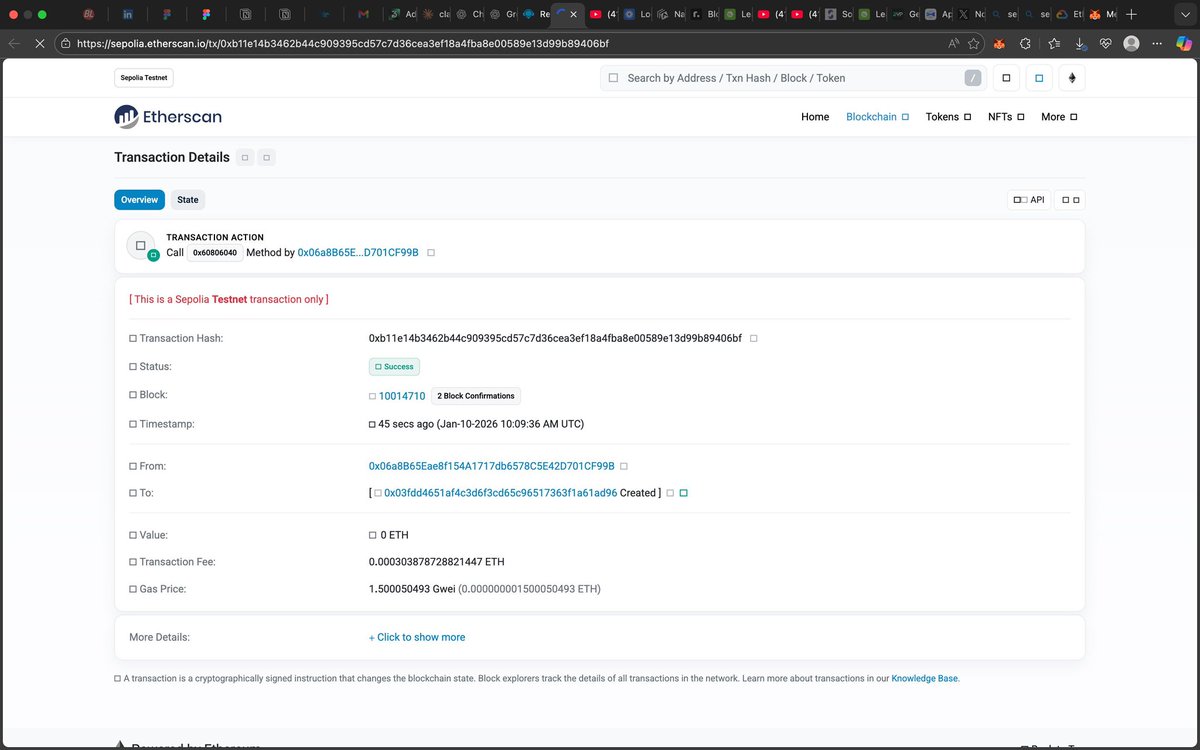
Task: Switch to the LinkedIn browser tab
Action: coord(128,15)
